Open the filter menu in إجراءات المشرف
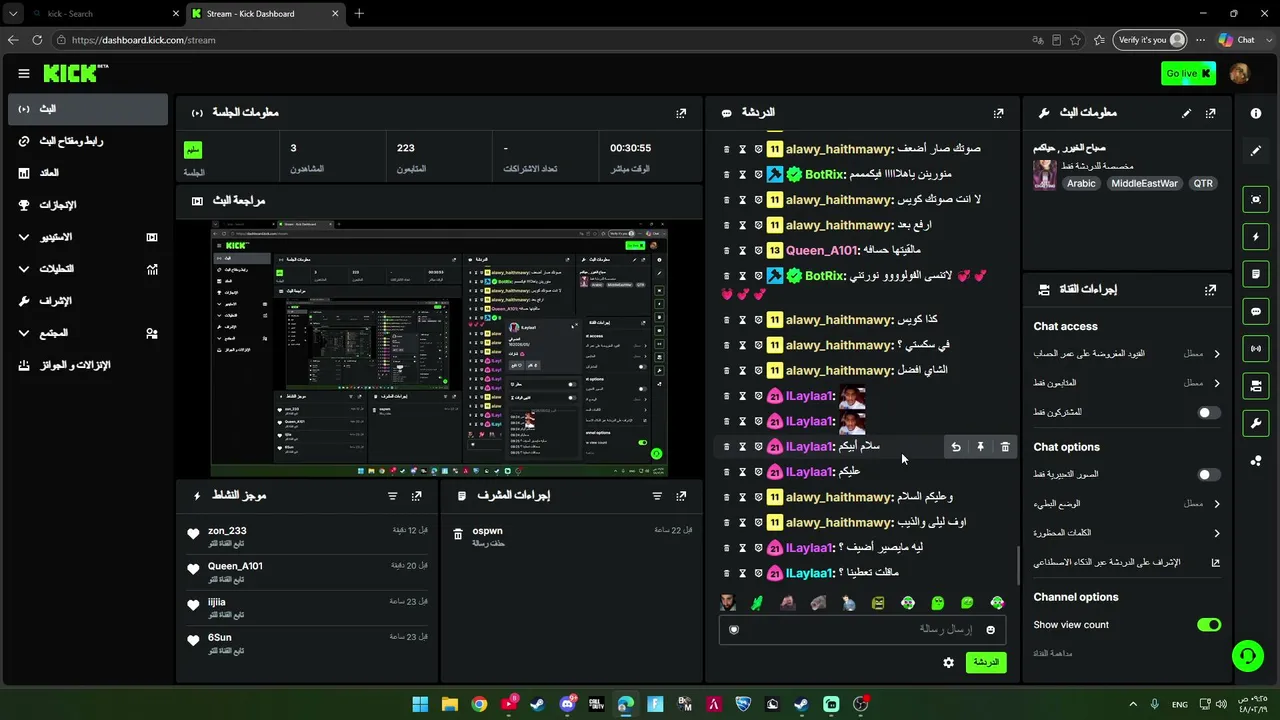 point(657,496)
